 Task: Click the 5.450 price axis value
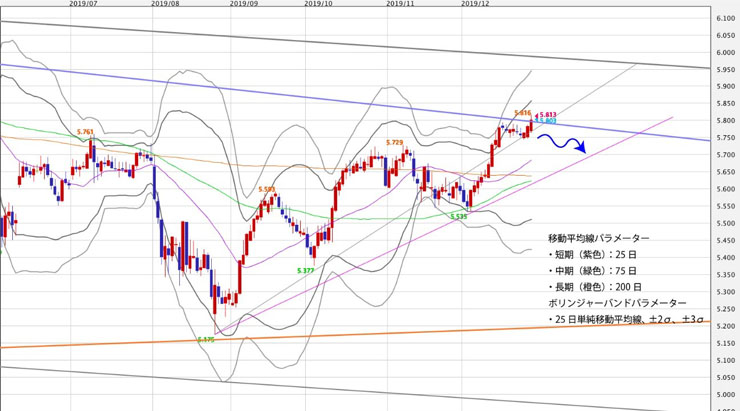(725, 240)
